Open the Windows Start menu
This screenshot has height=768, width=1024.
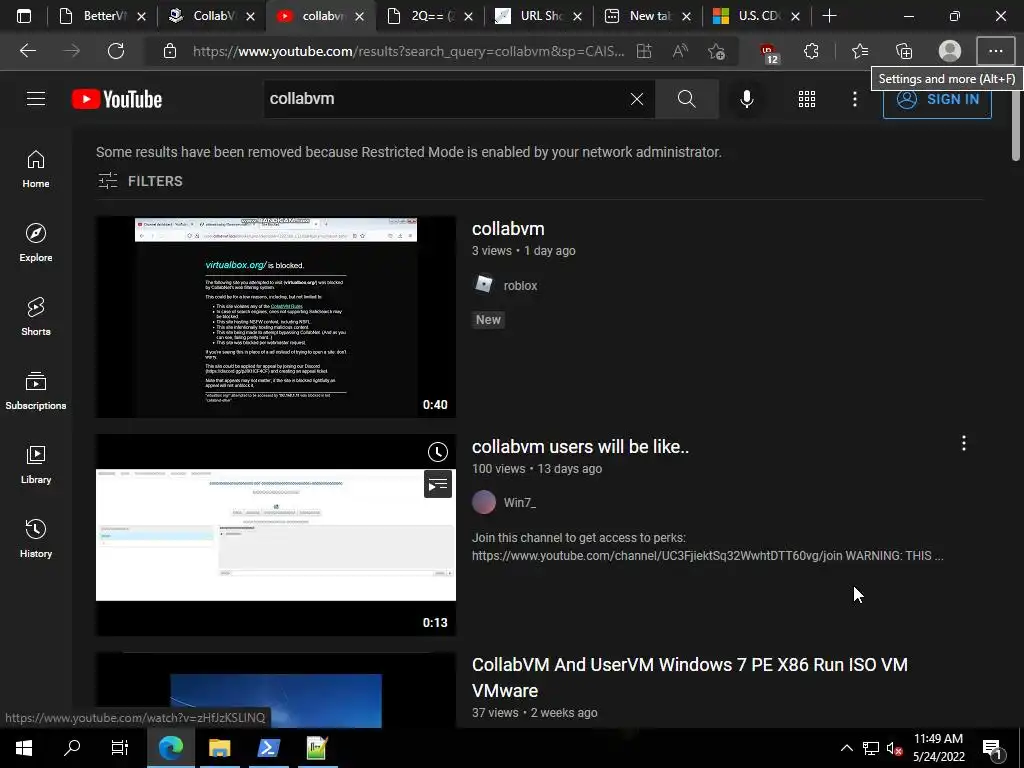(24, 747)
